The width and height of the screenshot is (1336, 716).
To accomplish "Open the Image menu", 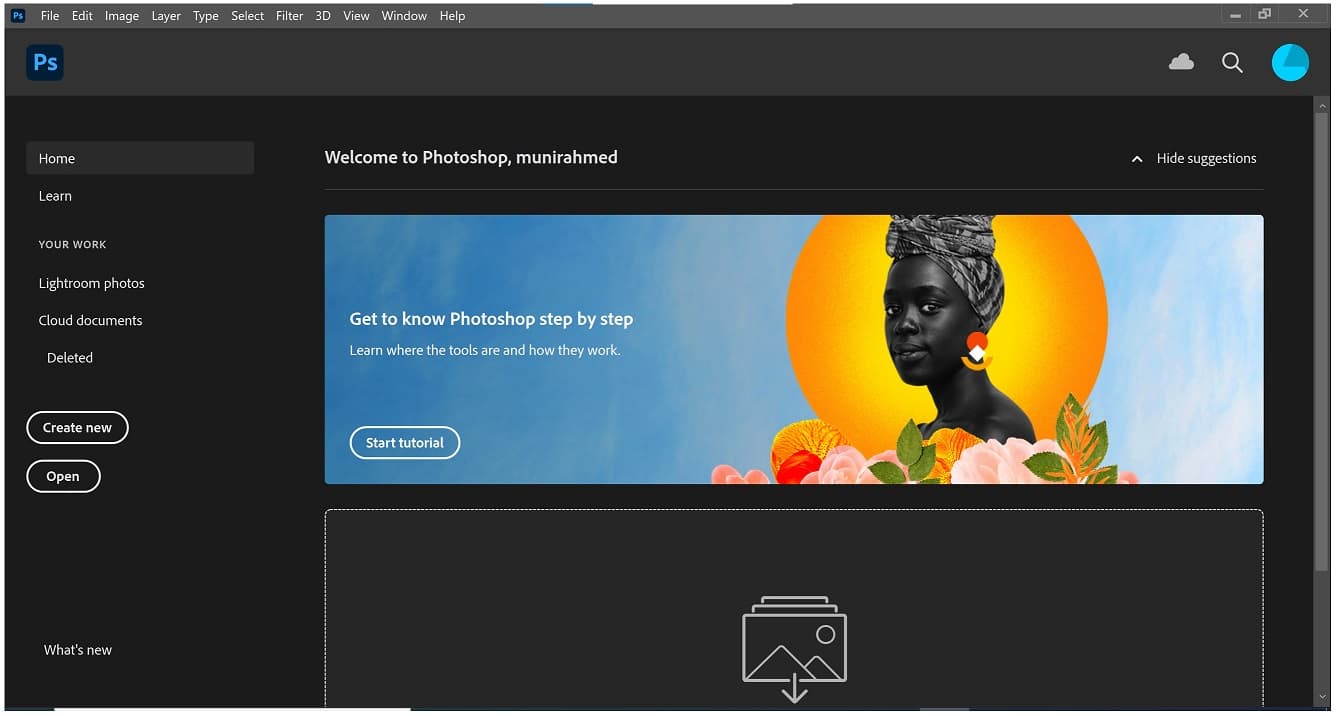I will (122, 16).
